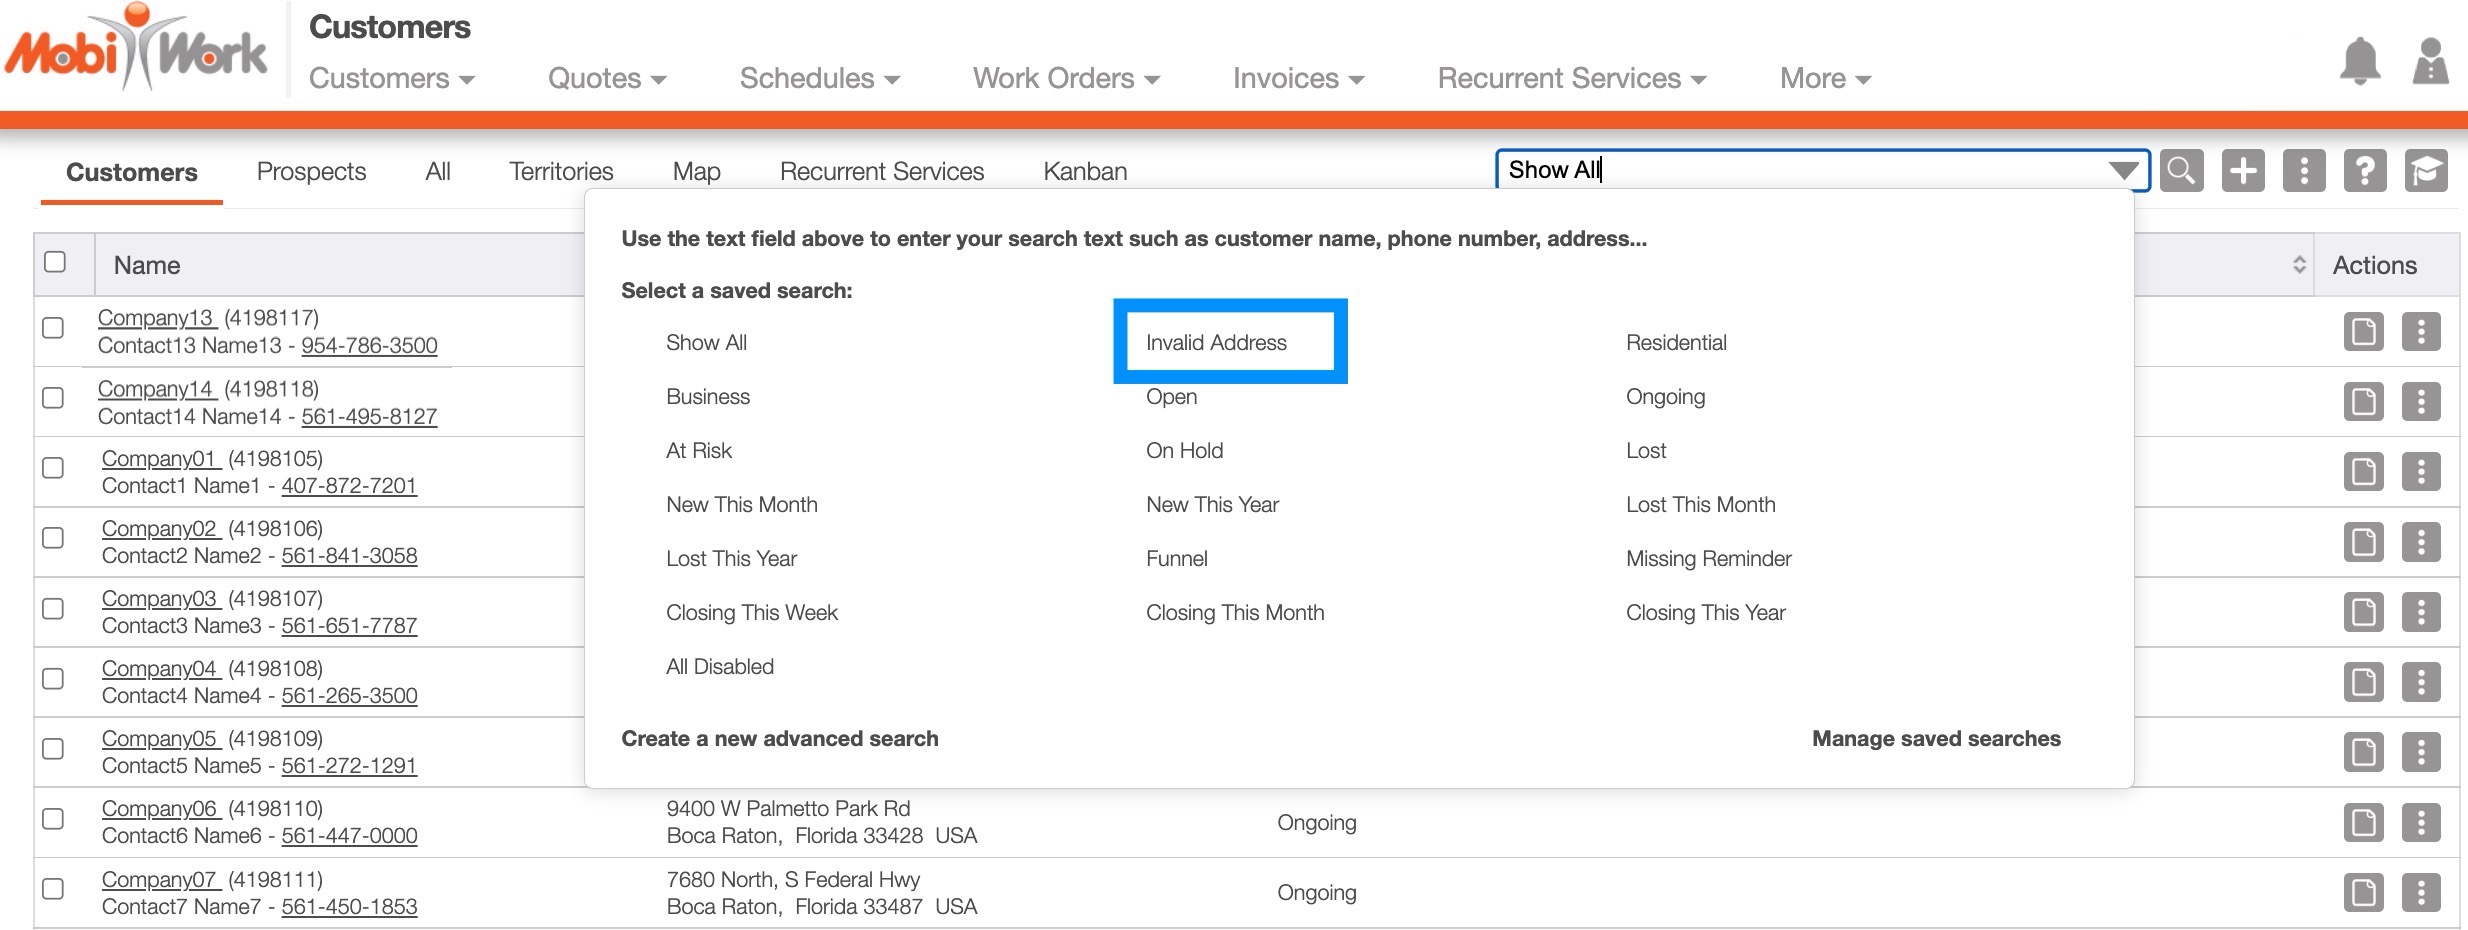
Task: Click the document icon for Company13 row
Action: point(2363,332)
